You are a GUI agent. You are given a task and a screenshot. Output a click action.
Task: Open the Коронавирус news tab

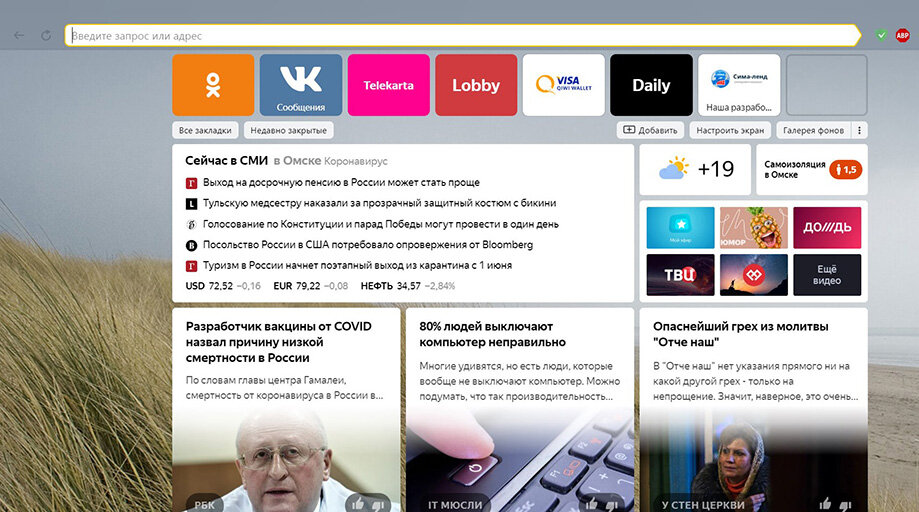coord(356,161)
